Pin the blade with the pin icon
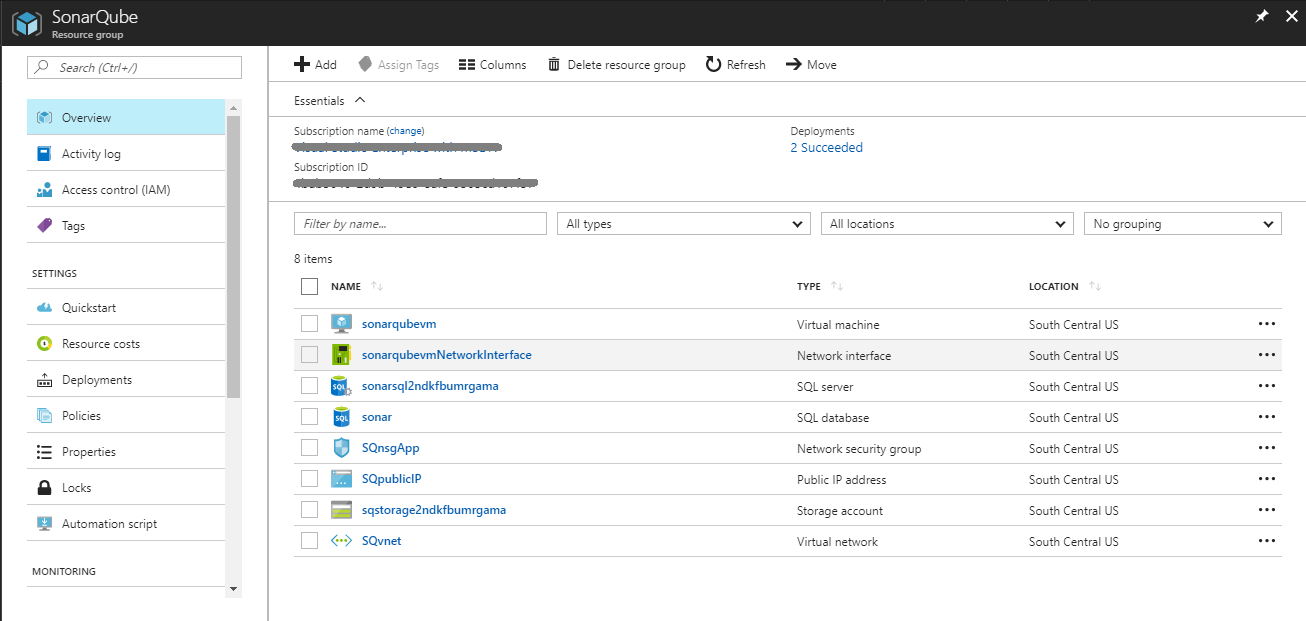 pyautogui.click(x=1260, y=17)
